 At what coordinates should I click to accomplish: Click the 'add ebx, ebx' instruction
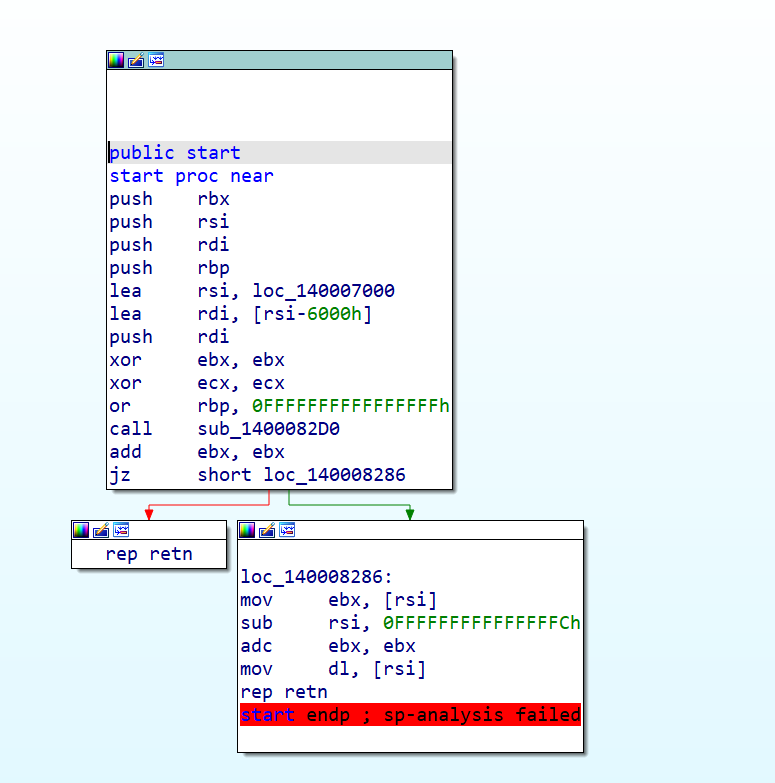click(197, 451)
